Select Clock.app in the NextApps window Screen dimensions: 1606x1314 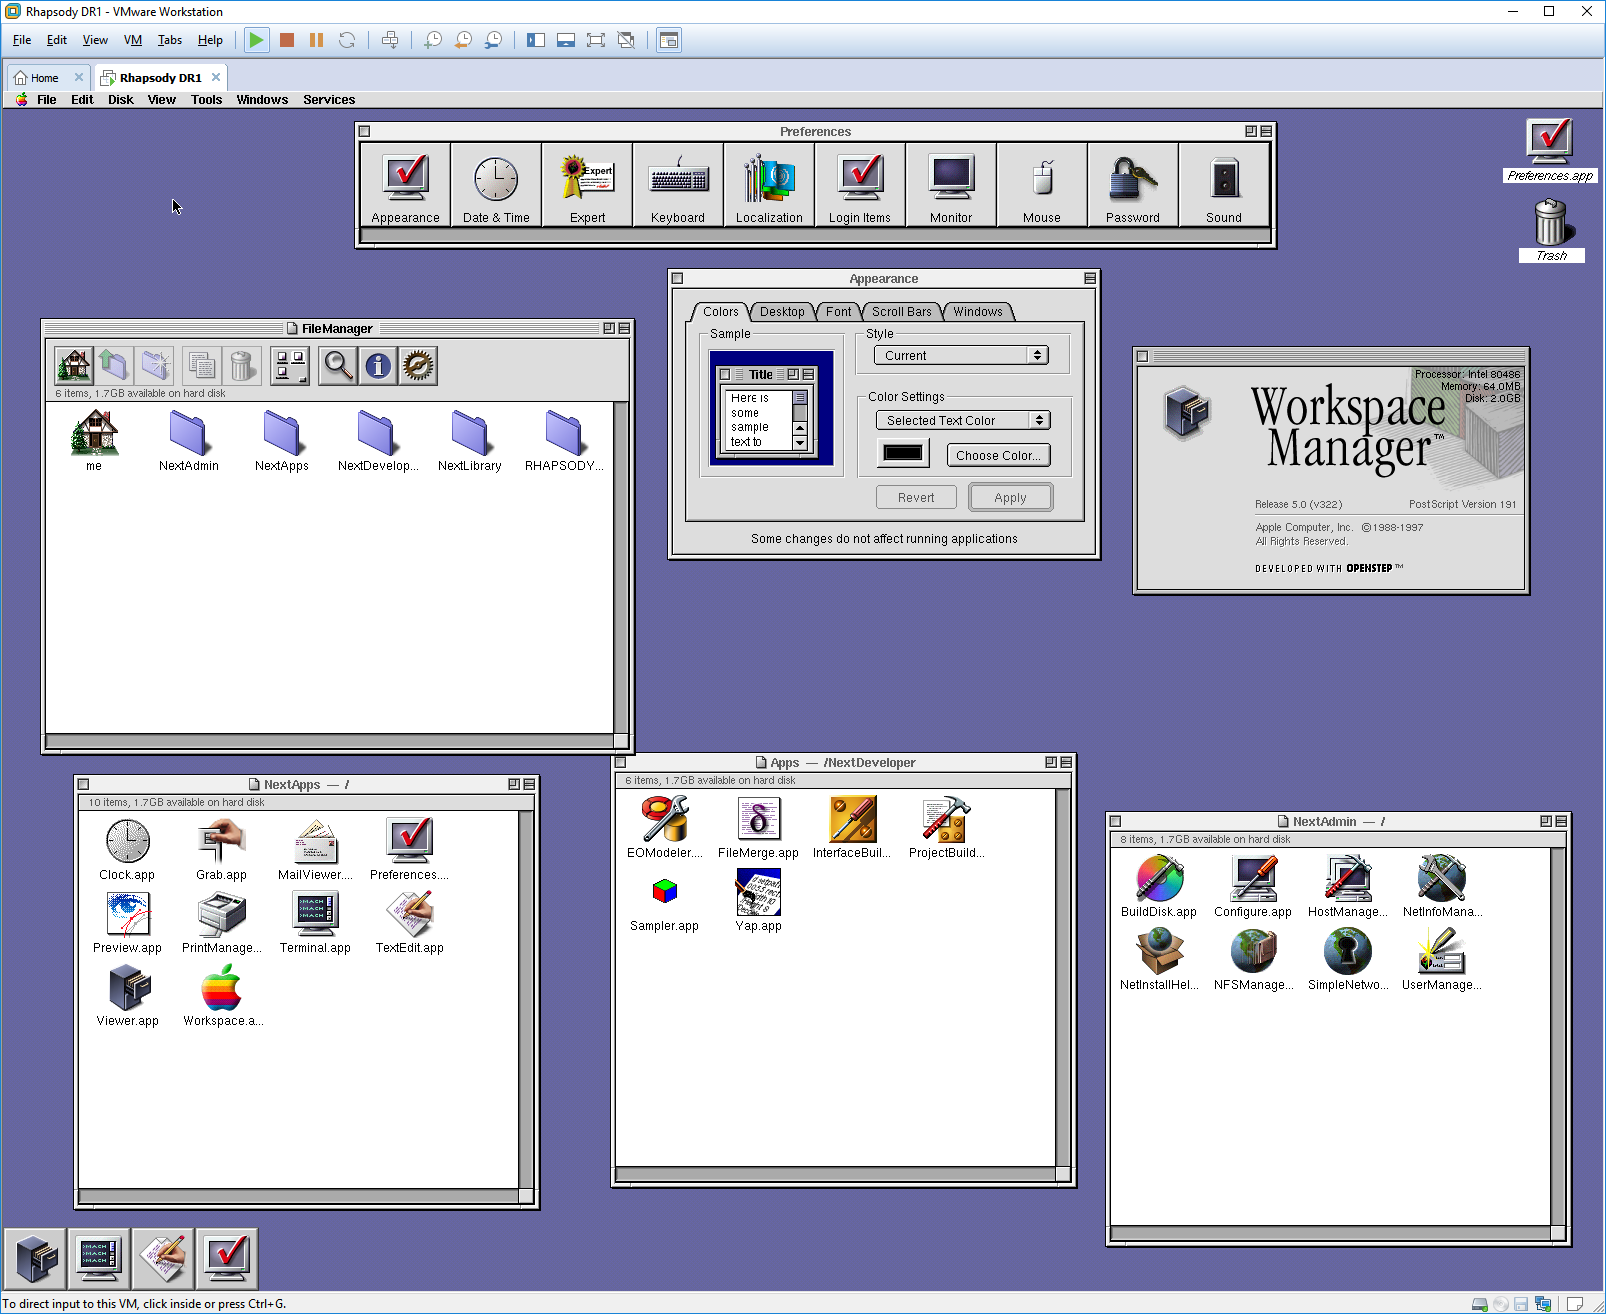pyautogui.click(x=127, y=849)
